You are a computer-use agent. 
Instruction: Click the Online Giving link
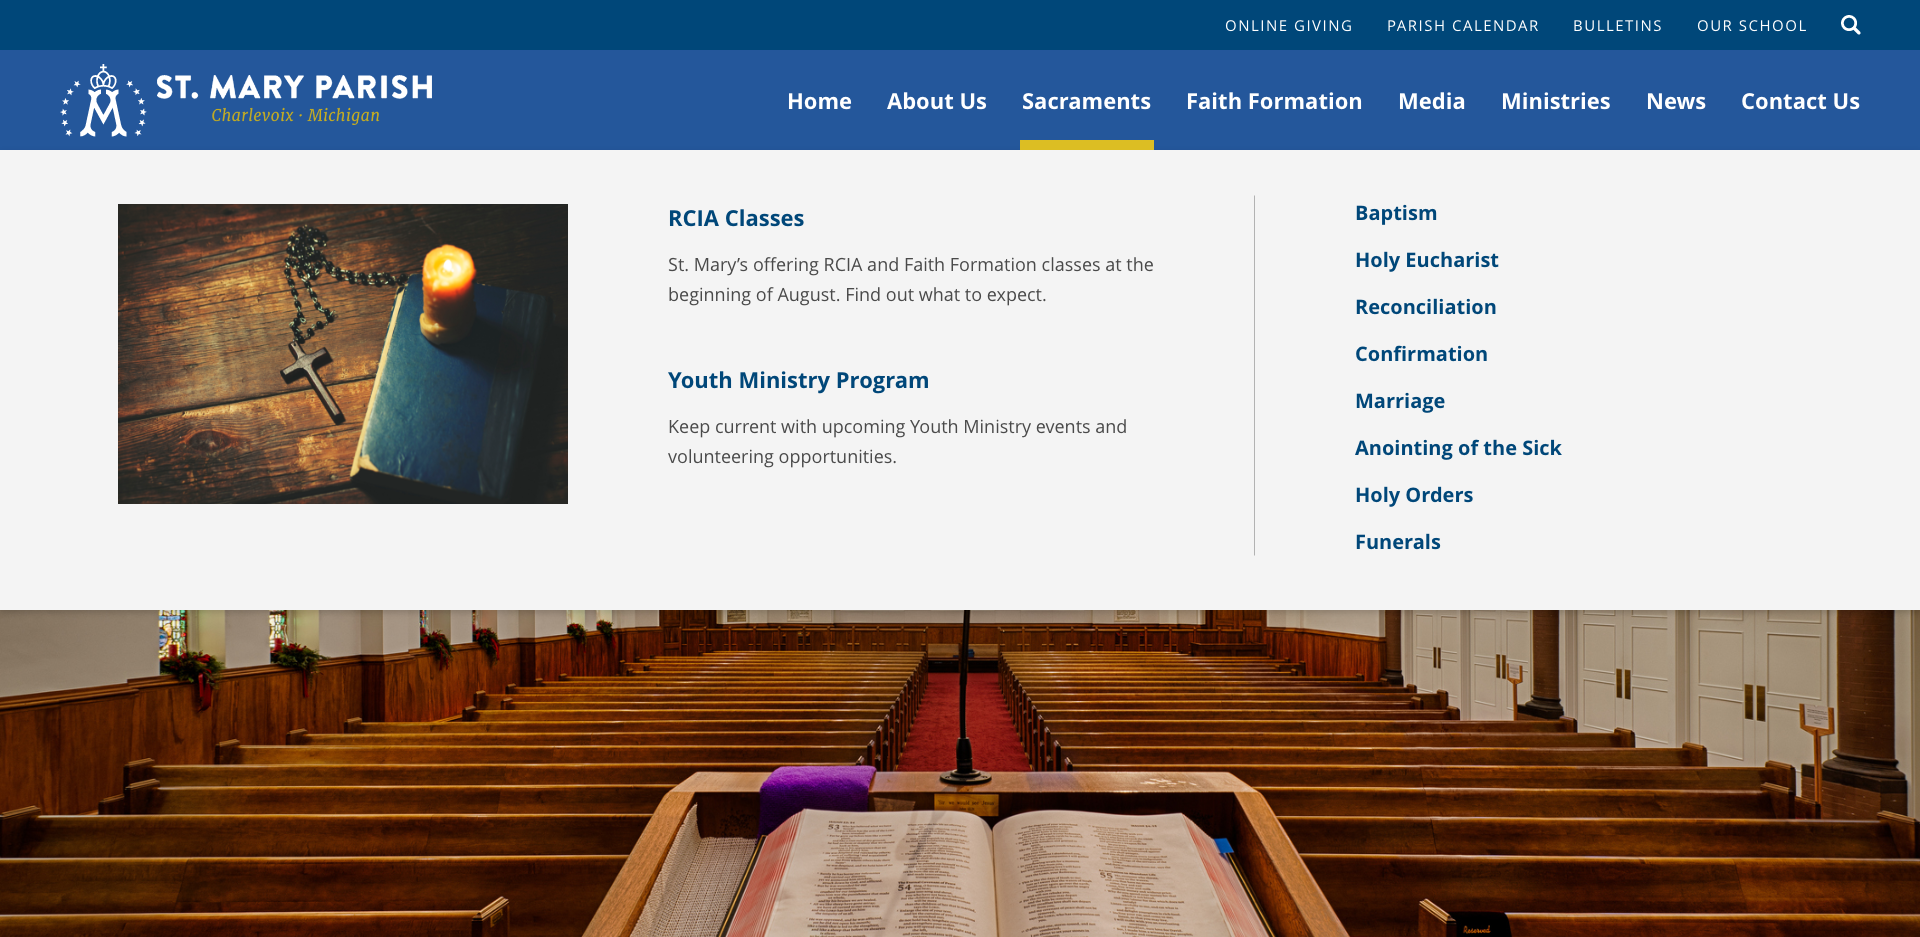point(1288,26)
